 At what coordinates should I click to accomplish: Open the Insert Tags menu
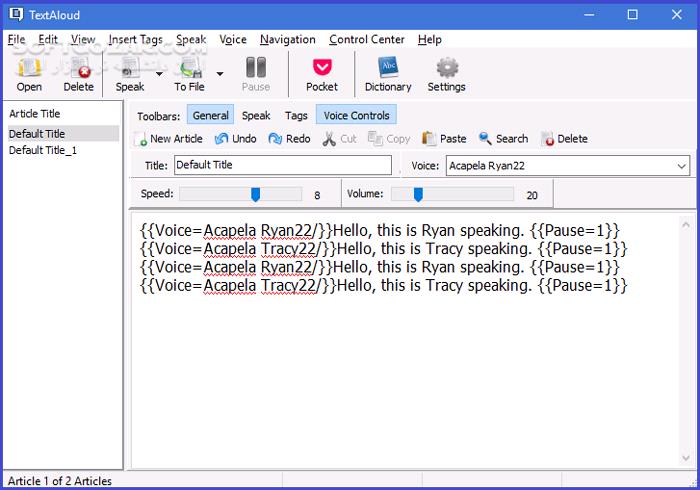[135, 40]
